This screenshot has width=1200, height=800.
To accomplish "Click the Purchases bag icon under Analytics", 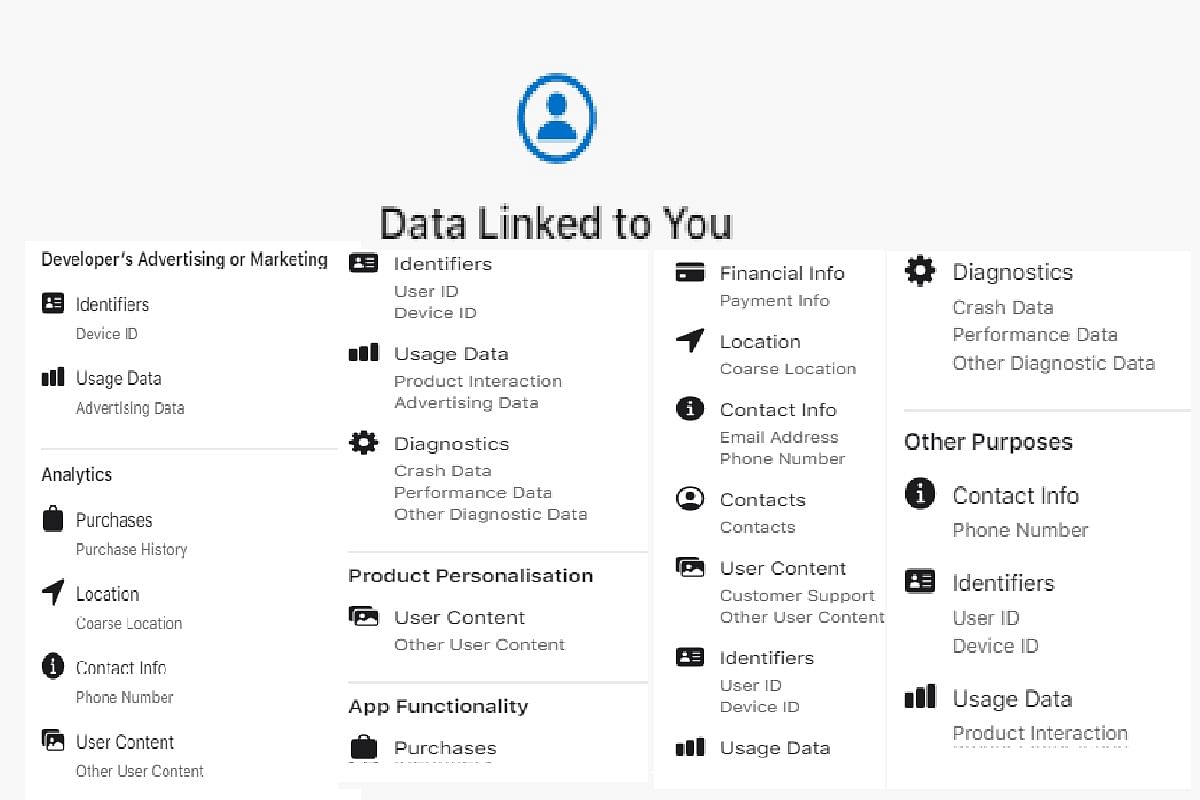I will [53, 519].
